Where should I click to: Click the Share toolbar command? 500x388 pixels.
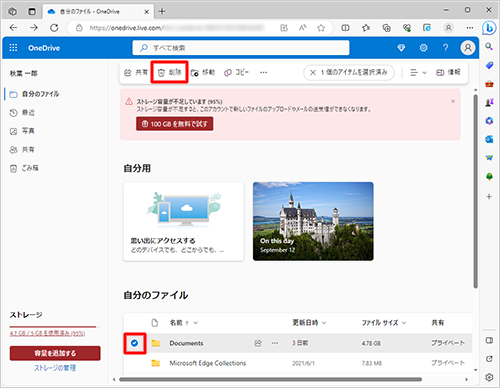point(136,72)
